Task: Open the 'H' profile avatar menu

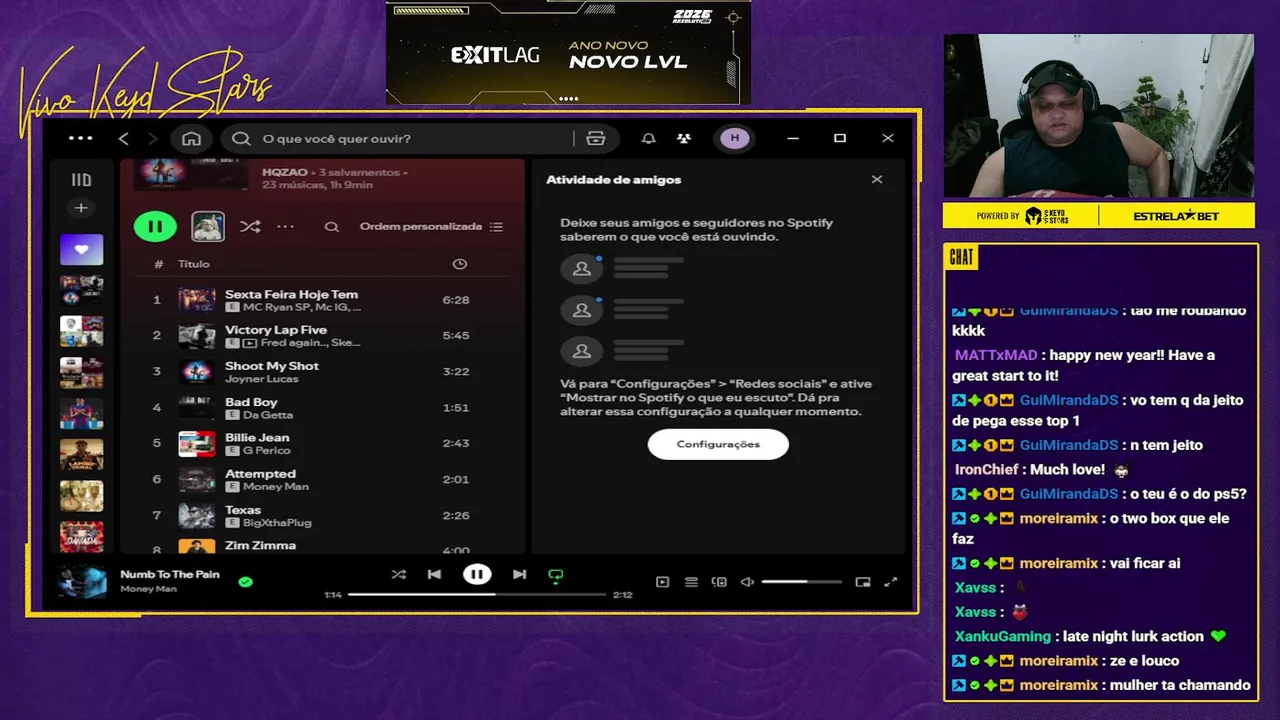Action: 735,138
